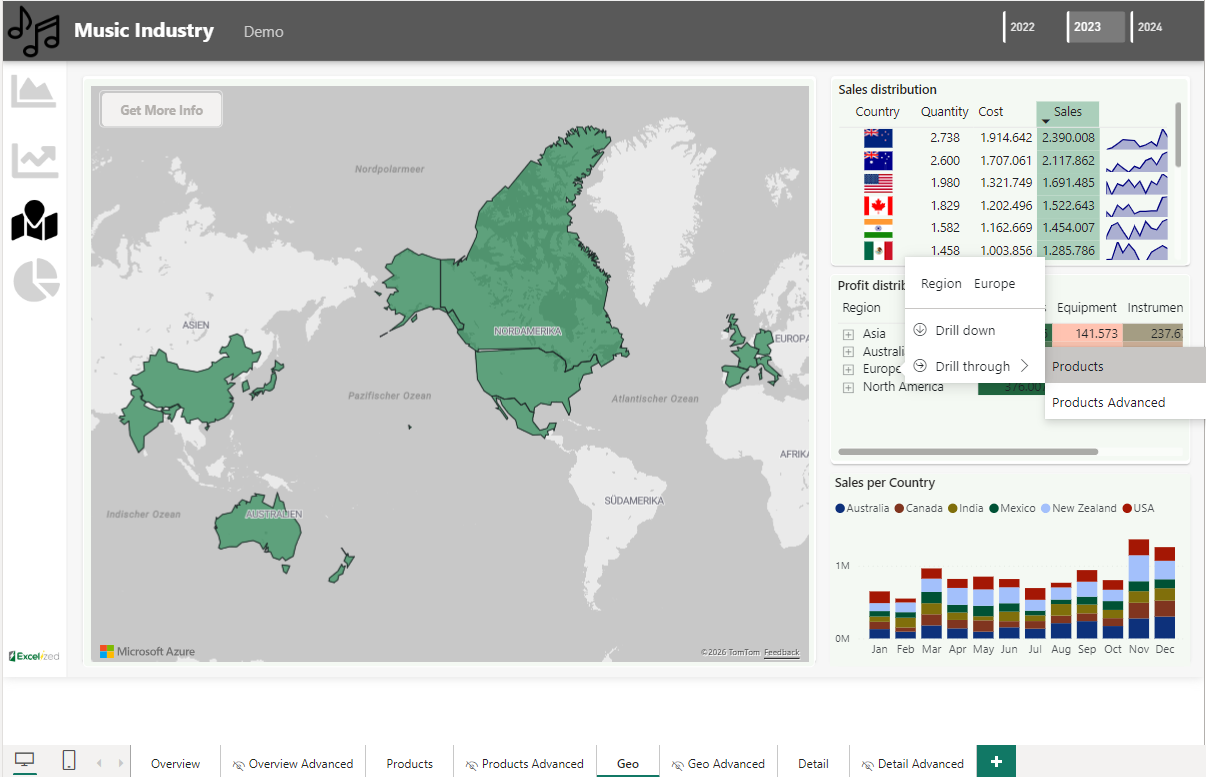The width and height of the screenshot is (1206, 777).
Task: Sort by the Country column header
Action: (877, 112)
